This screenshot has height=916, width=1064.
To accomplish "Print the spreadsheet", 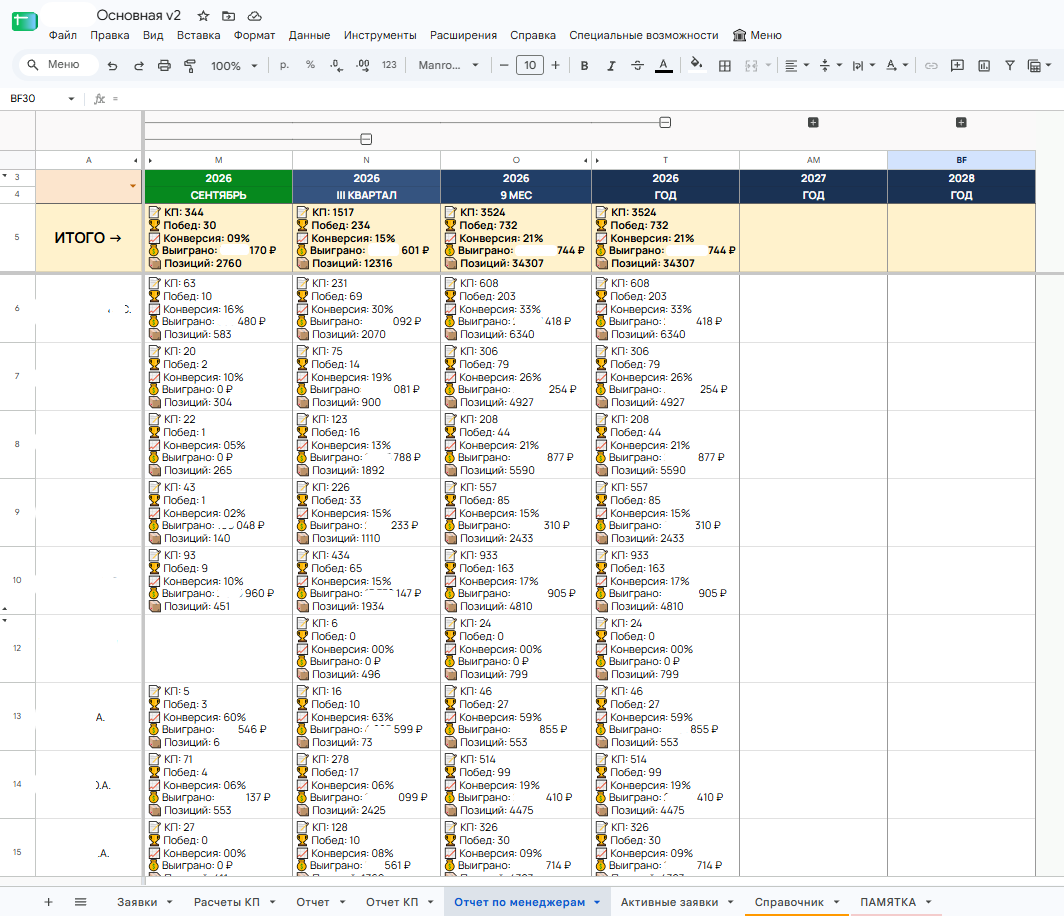I will click(164, 65).
